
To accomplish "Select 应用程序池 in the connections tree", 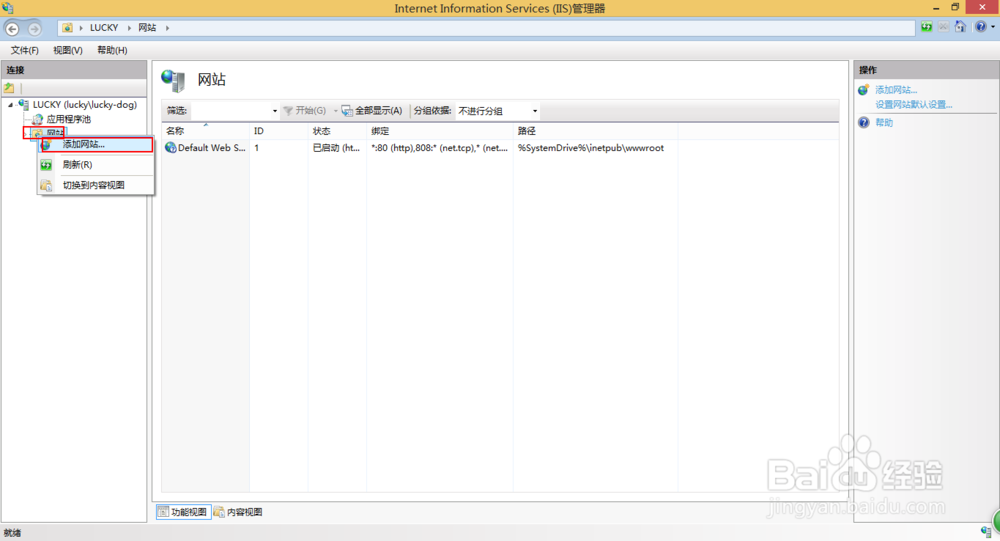I will click(68, 119).
